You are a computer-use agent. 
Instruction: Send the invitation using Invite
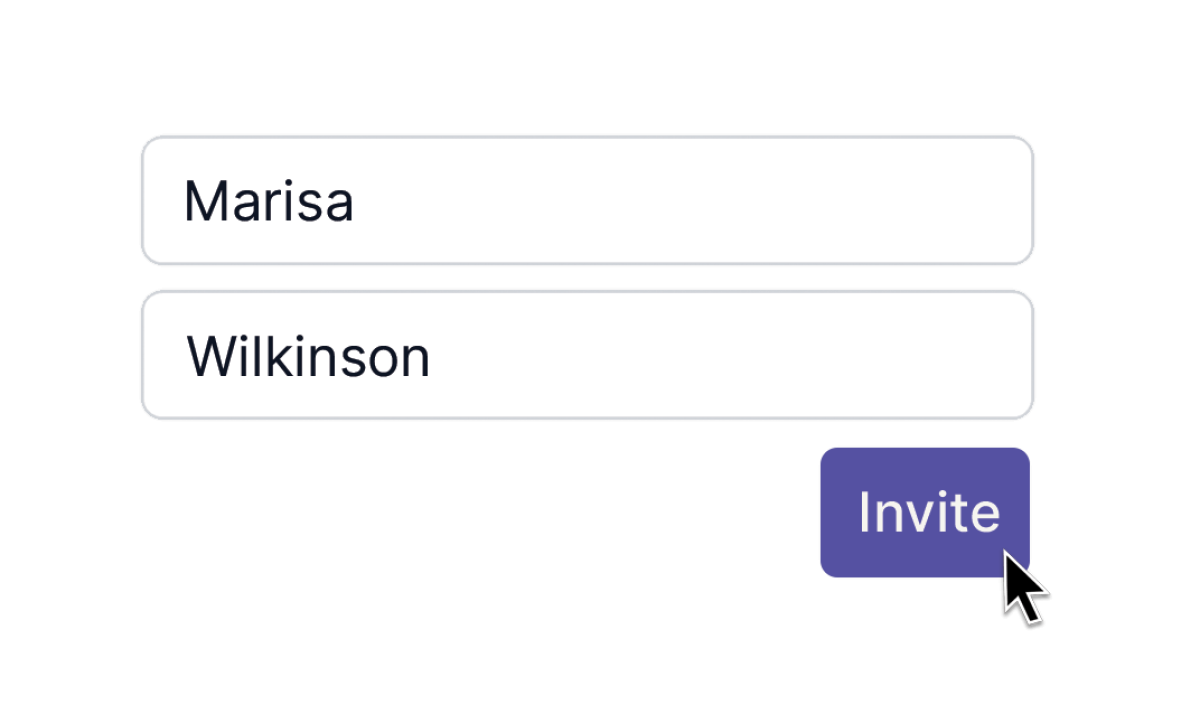924,512
